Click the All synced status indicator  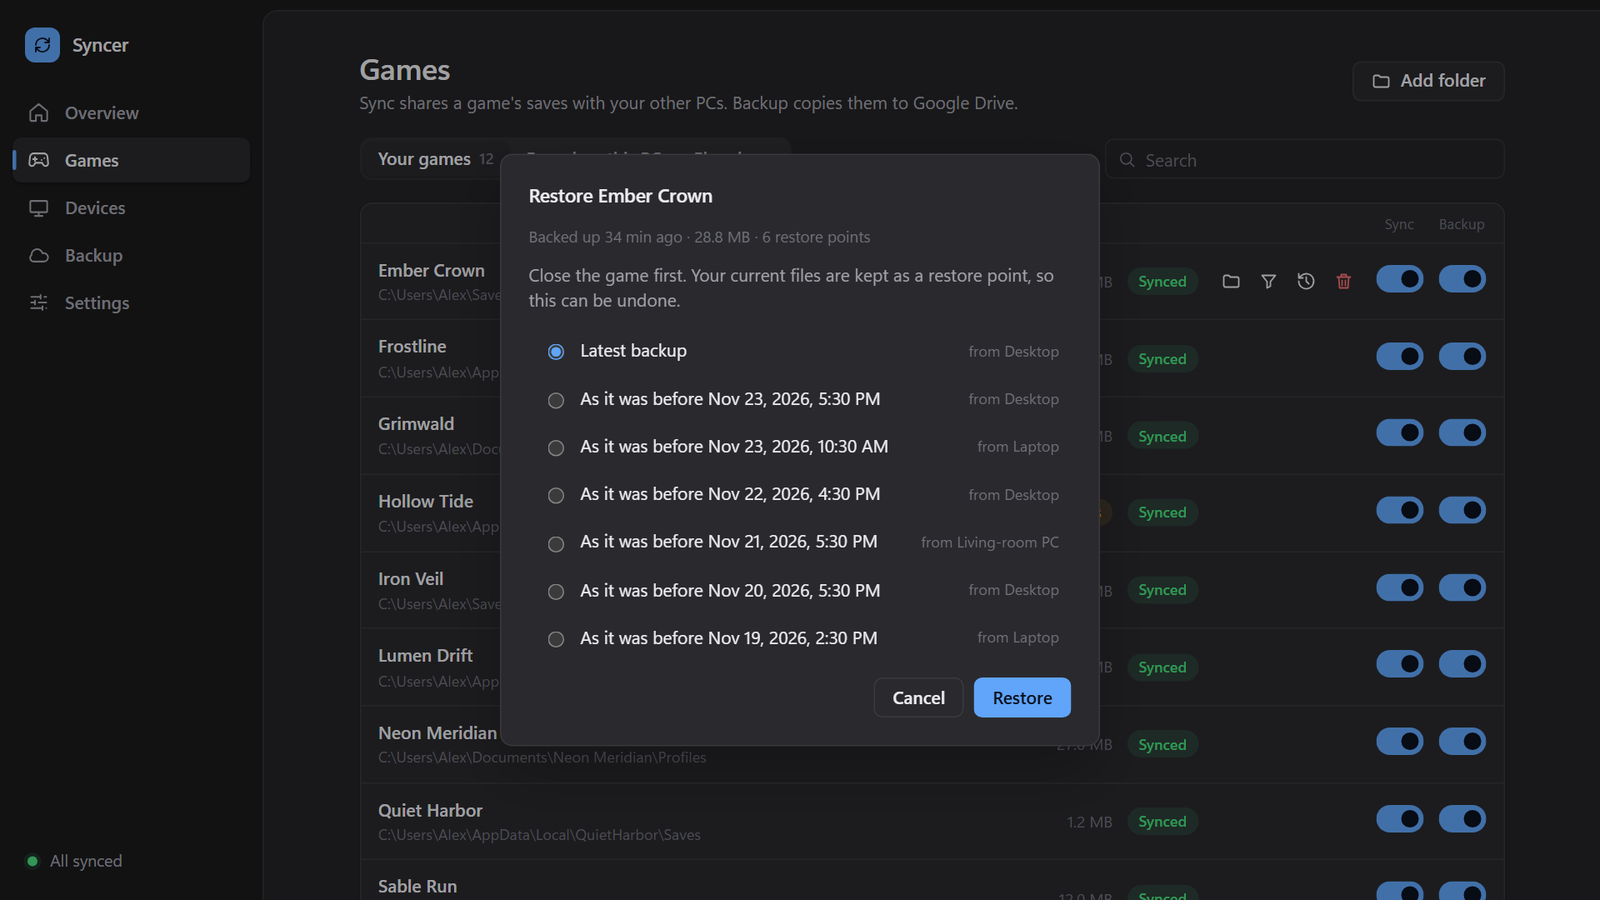[74, 861]
